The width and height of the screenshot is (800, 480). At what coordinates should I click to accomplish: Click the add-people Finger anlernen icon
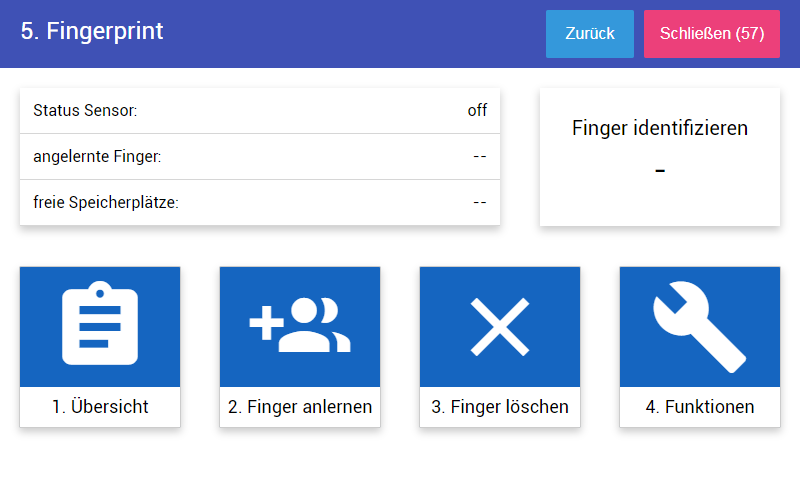click(300, 325)
